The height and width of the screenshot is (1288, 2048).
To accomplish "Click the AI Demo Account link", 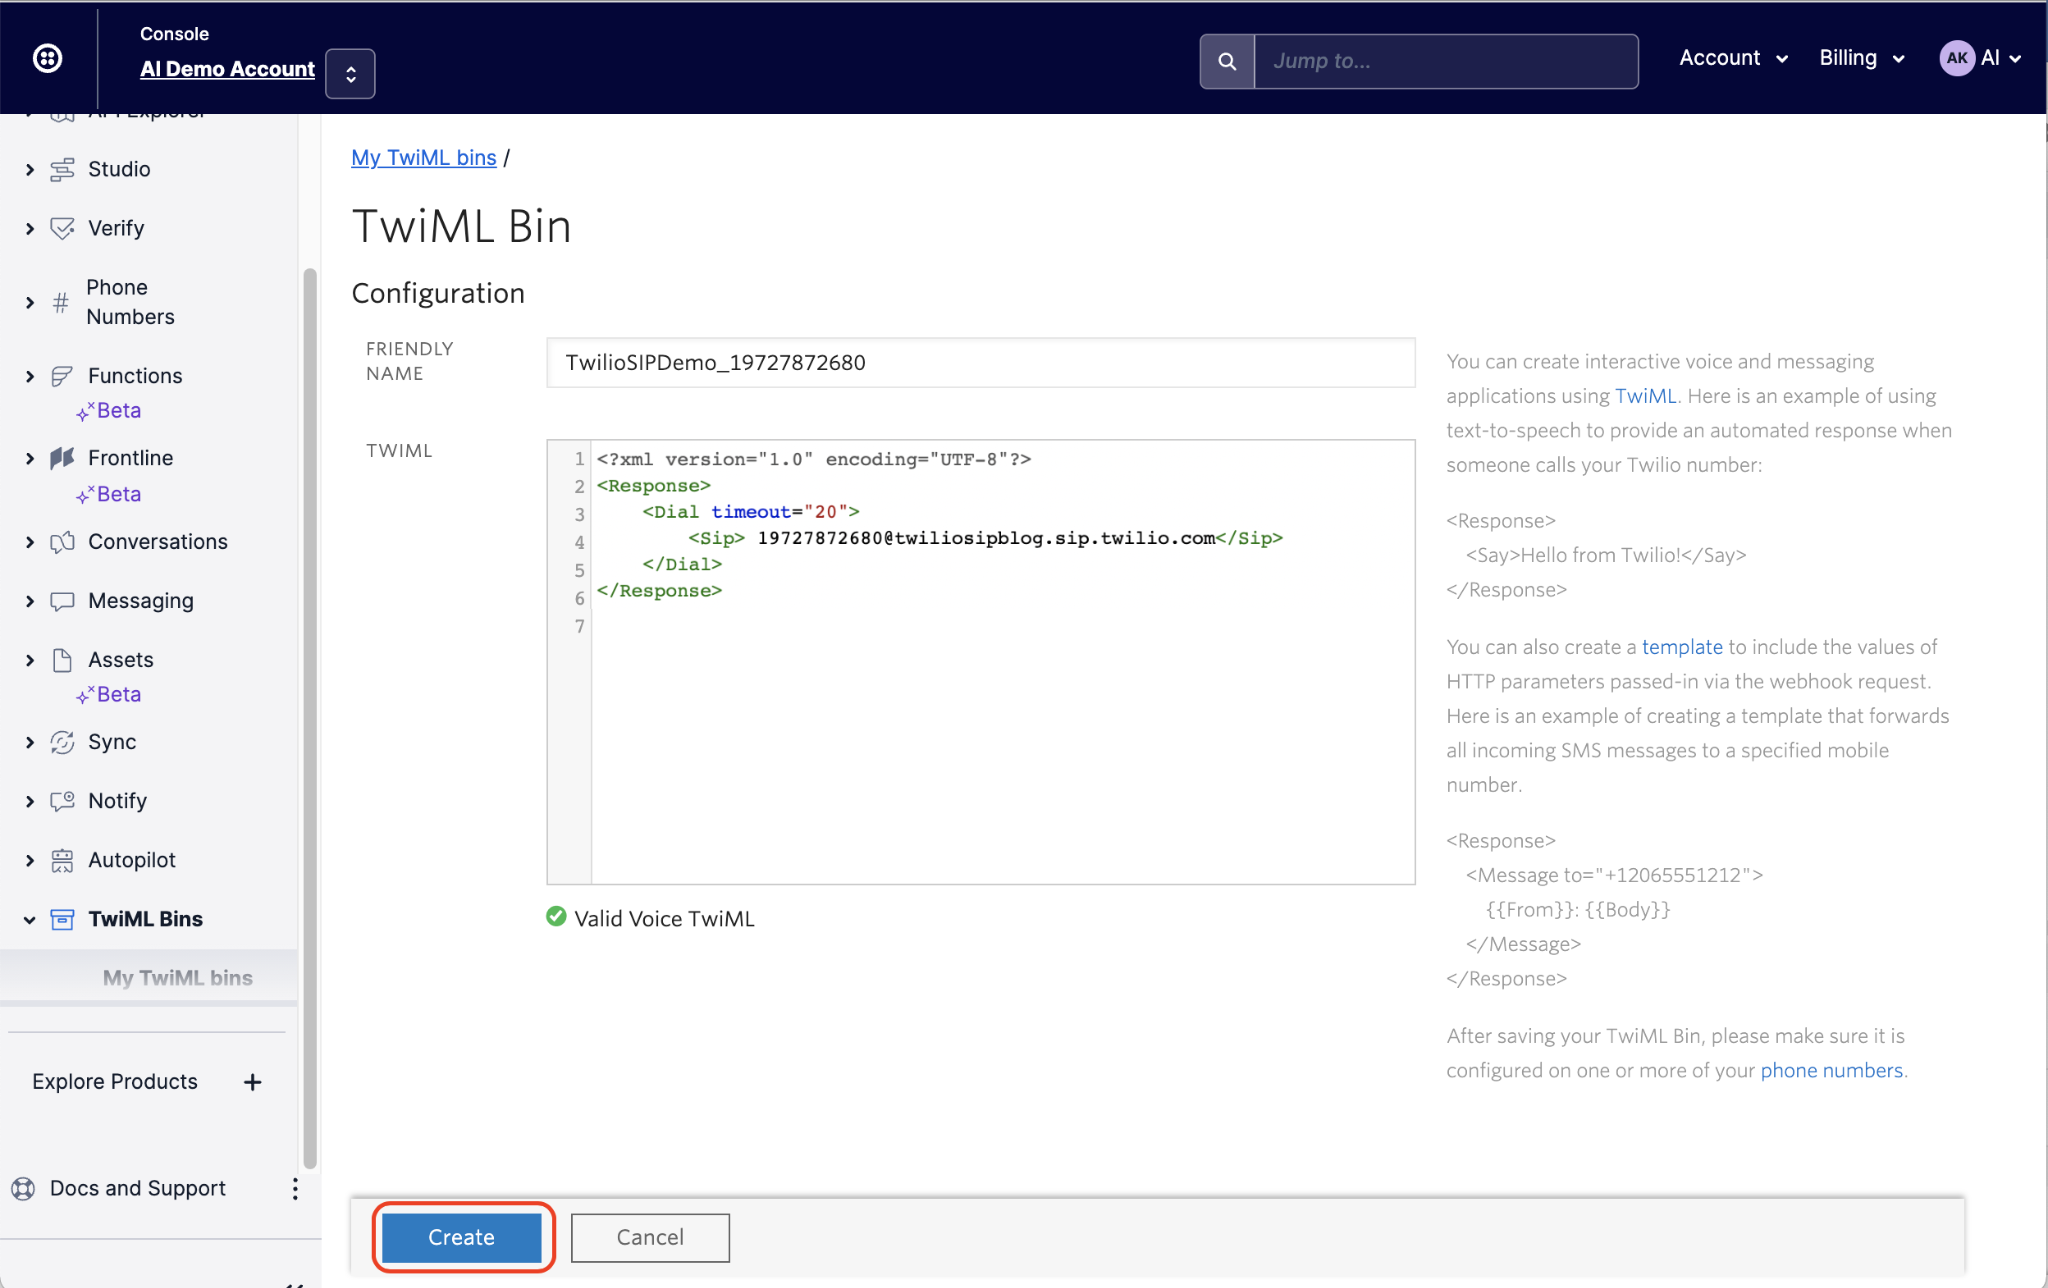I will pos(227,69).
